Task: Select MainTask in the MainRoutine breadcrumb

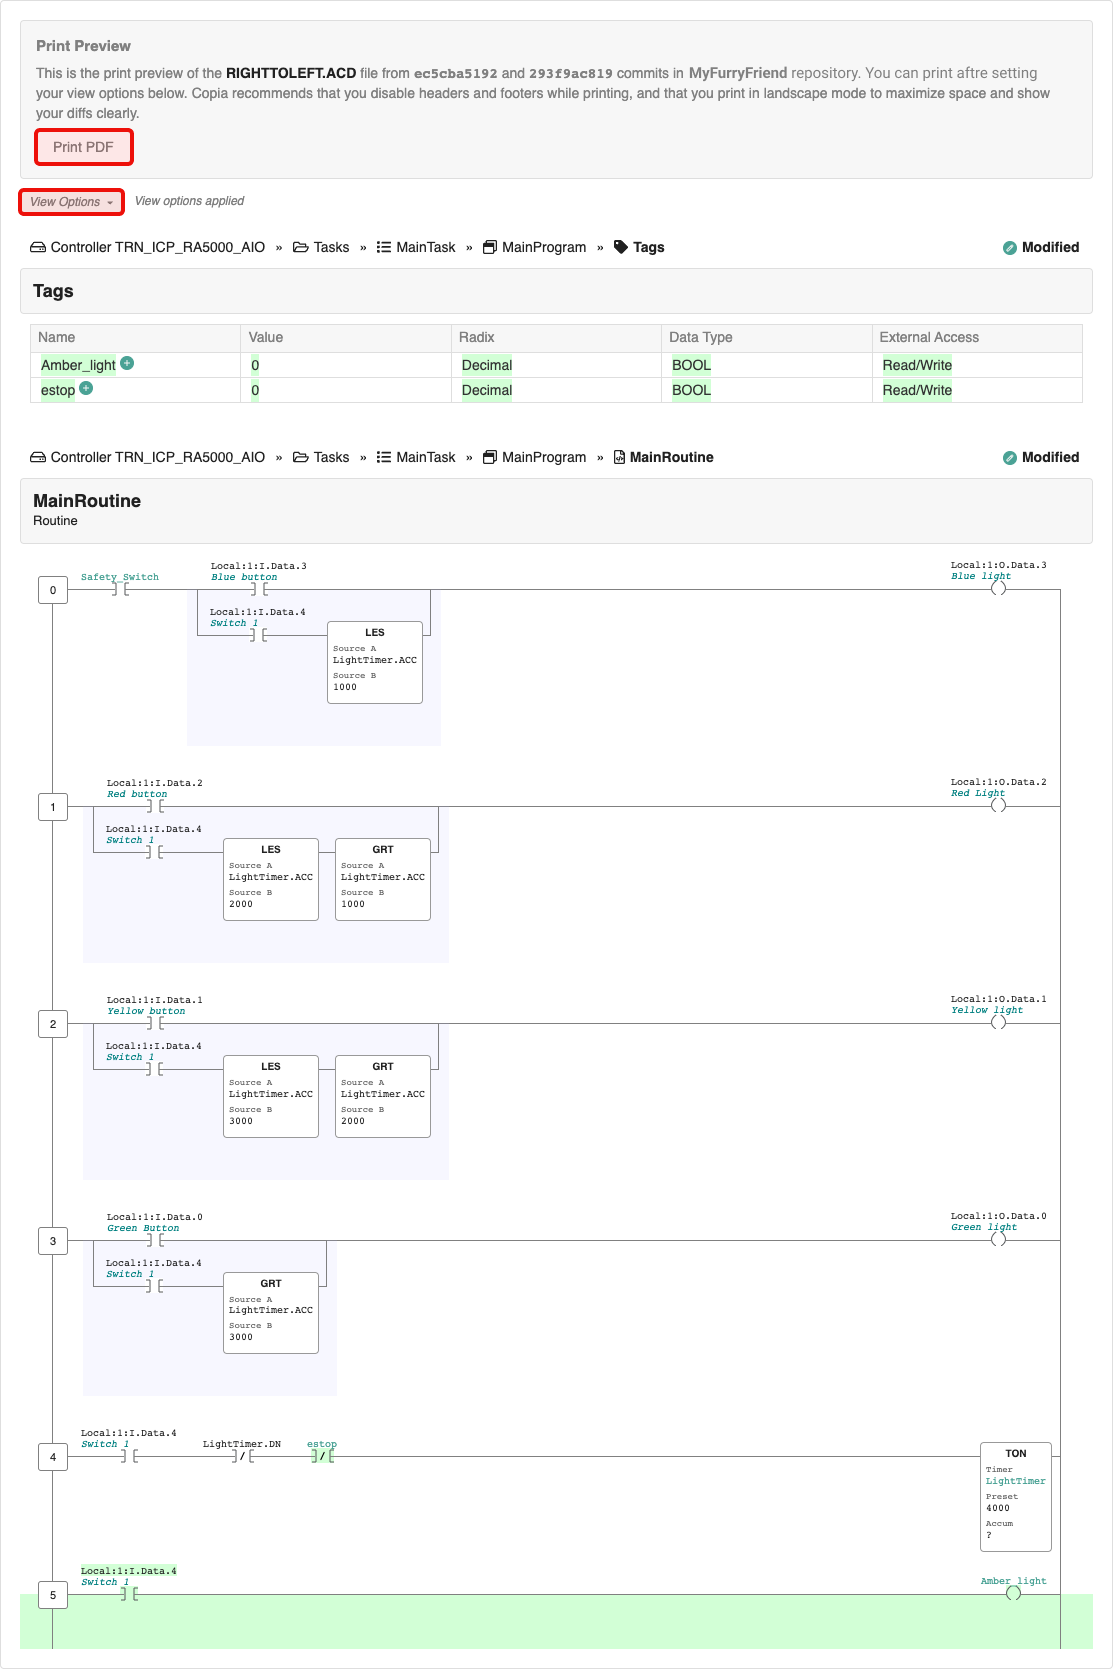Action: point(425,457)
